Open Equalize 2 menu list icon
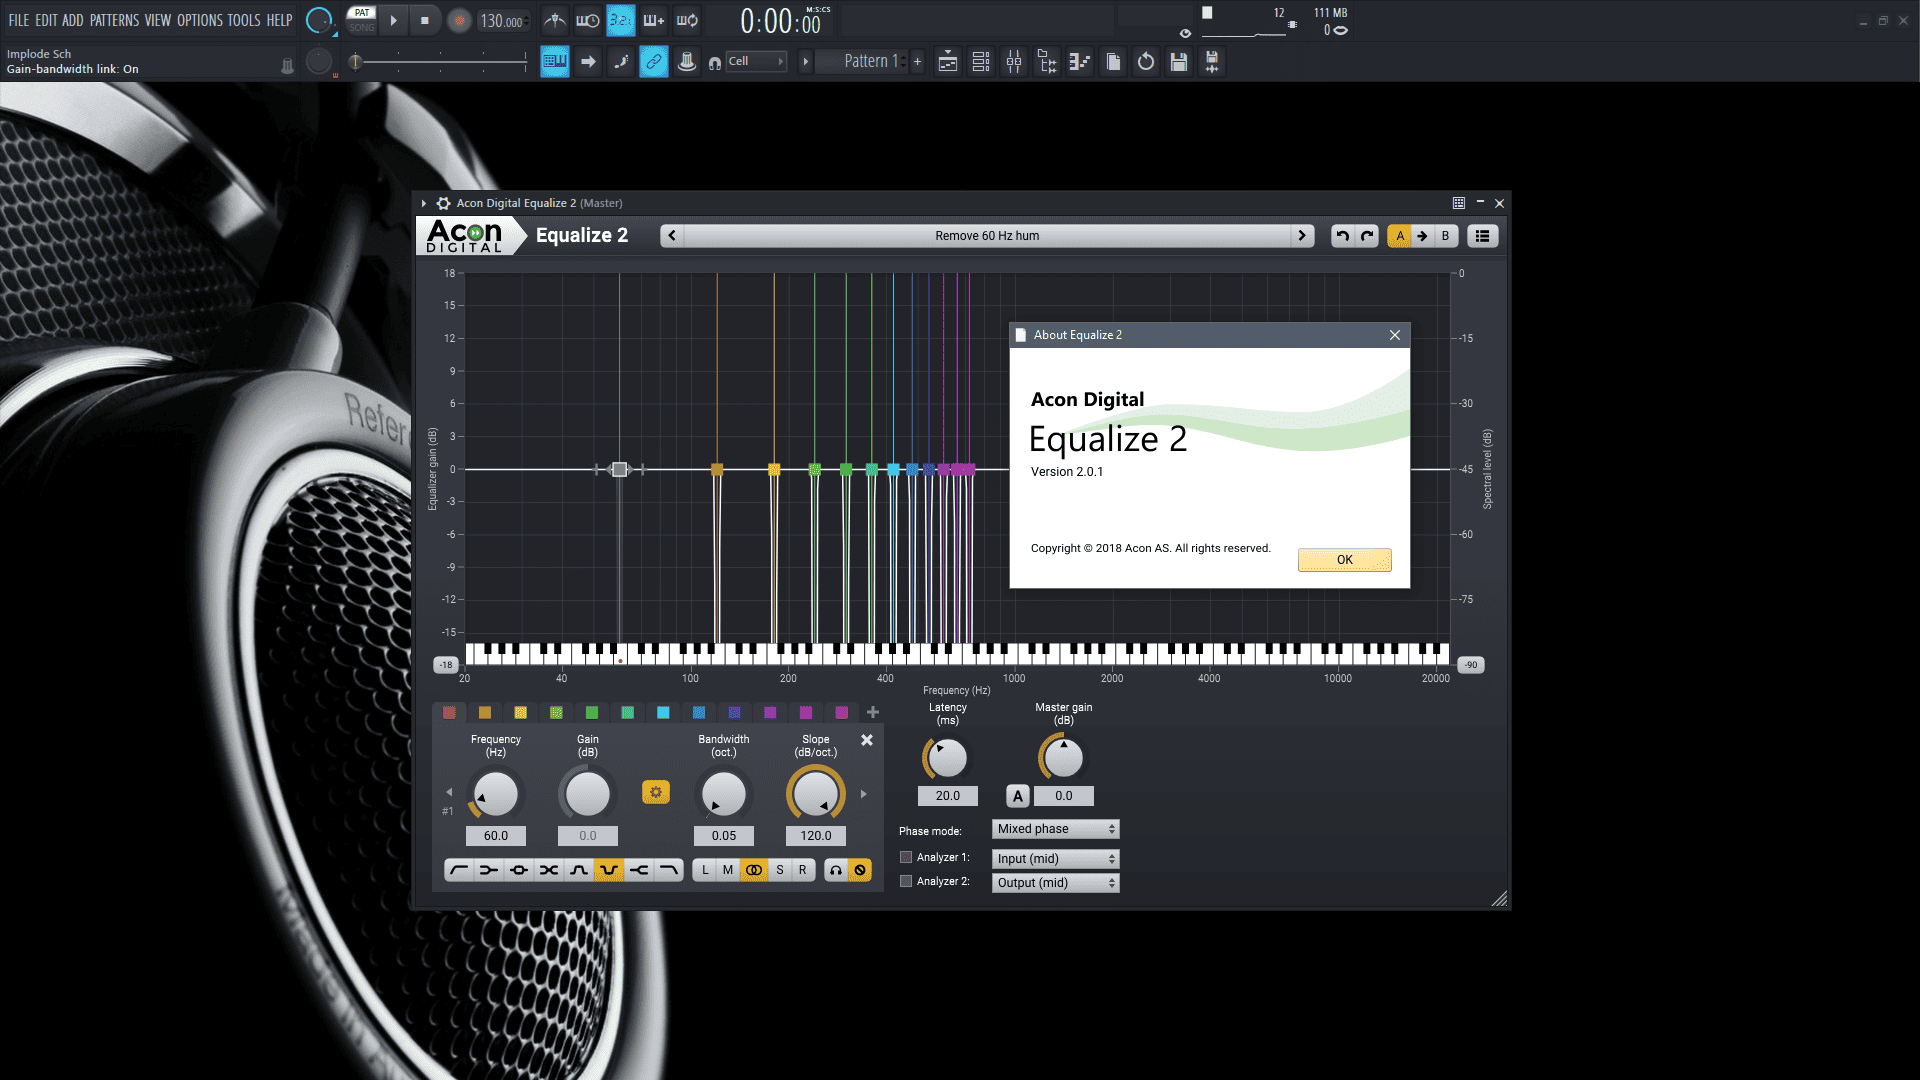 click(1483, 236)
